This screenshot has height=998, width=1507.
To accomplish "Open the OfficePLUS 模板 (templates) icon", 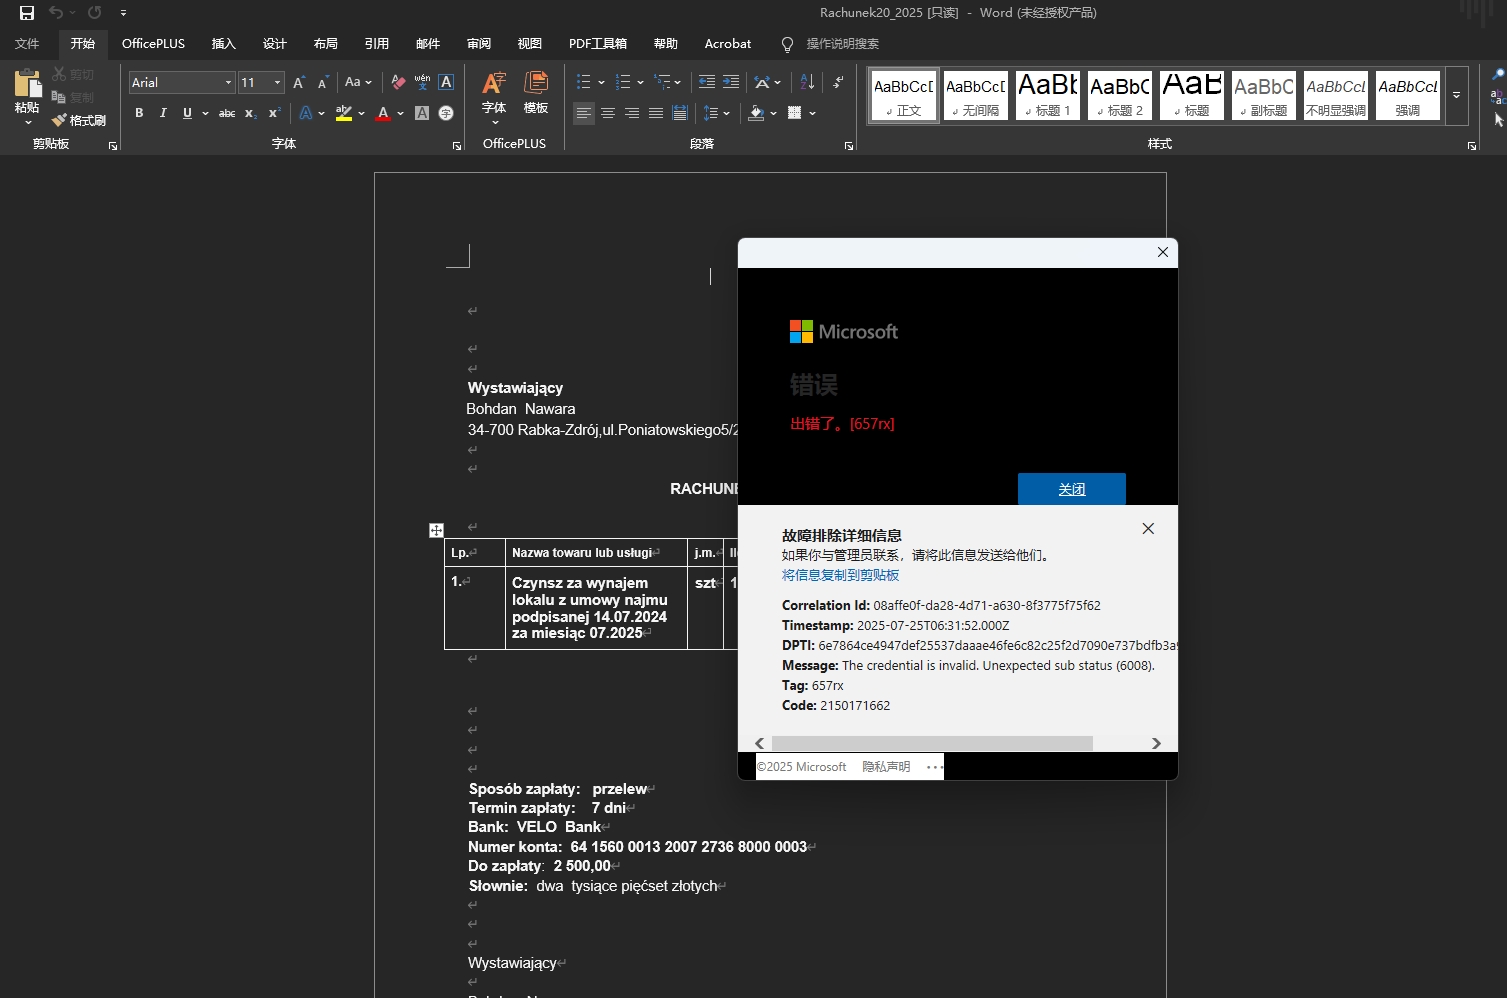I will 536,93.
